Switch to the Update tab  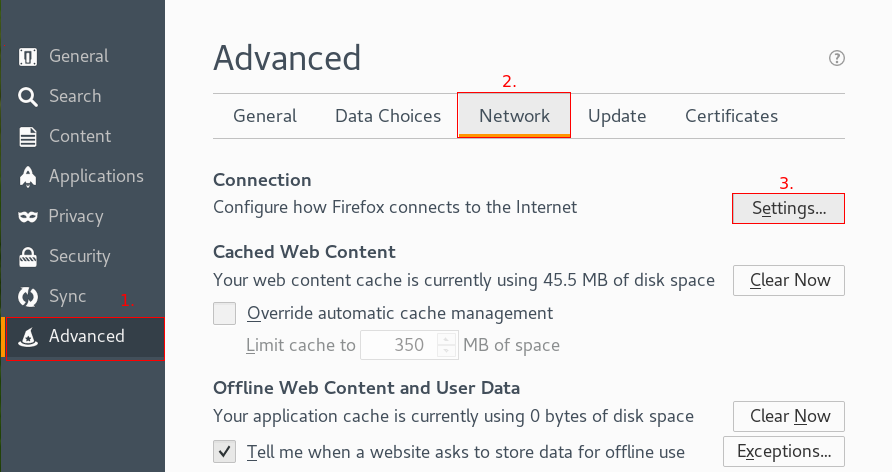click(x=617, y=116)
